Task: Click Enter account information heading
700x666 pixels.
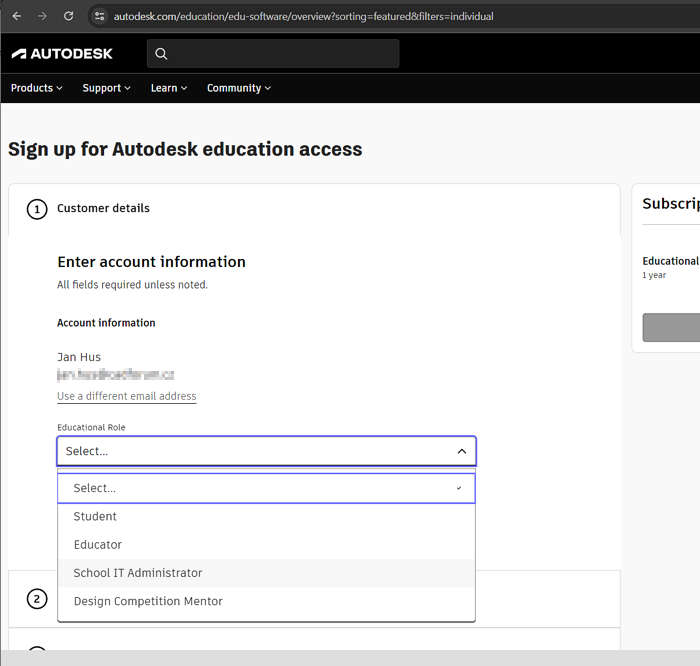Action: 151,262
